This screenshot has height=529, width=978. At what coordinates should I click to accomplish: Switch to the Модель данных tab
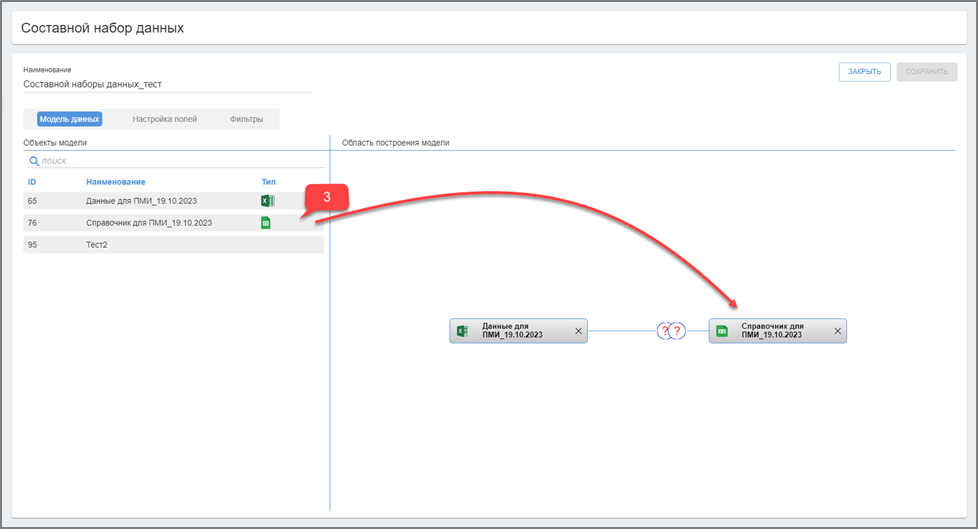pos(70,119)
